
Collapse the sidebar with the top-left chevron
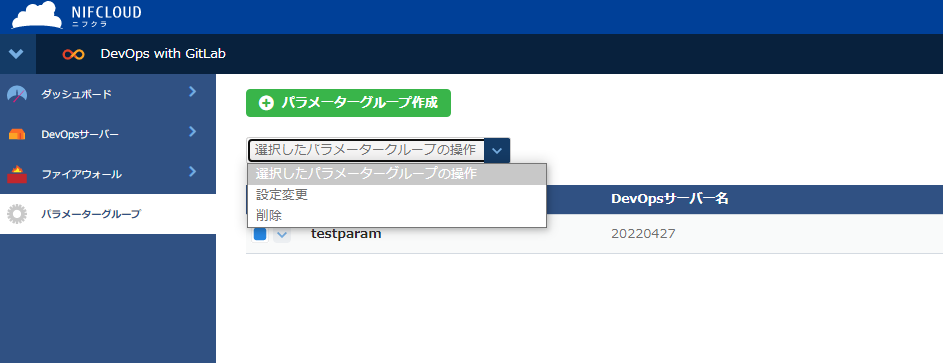tap(17, 54)
